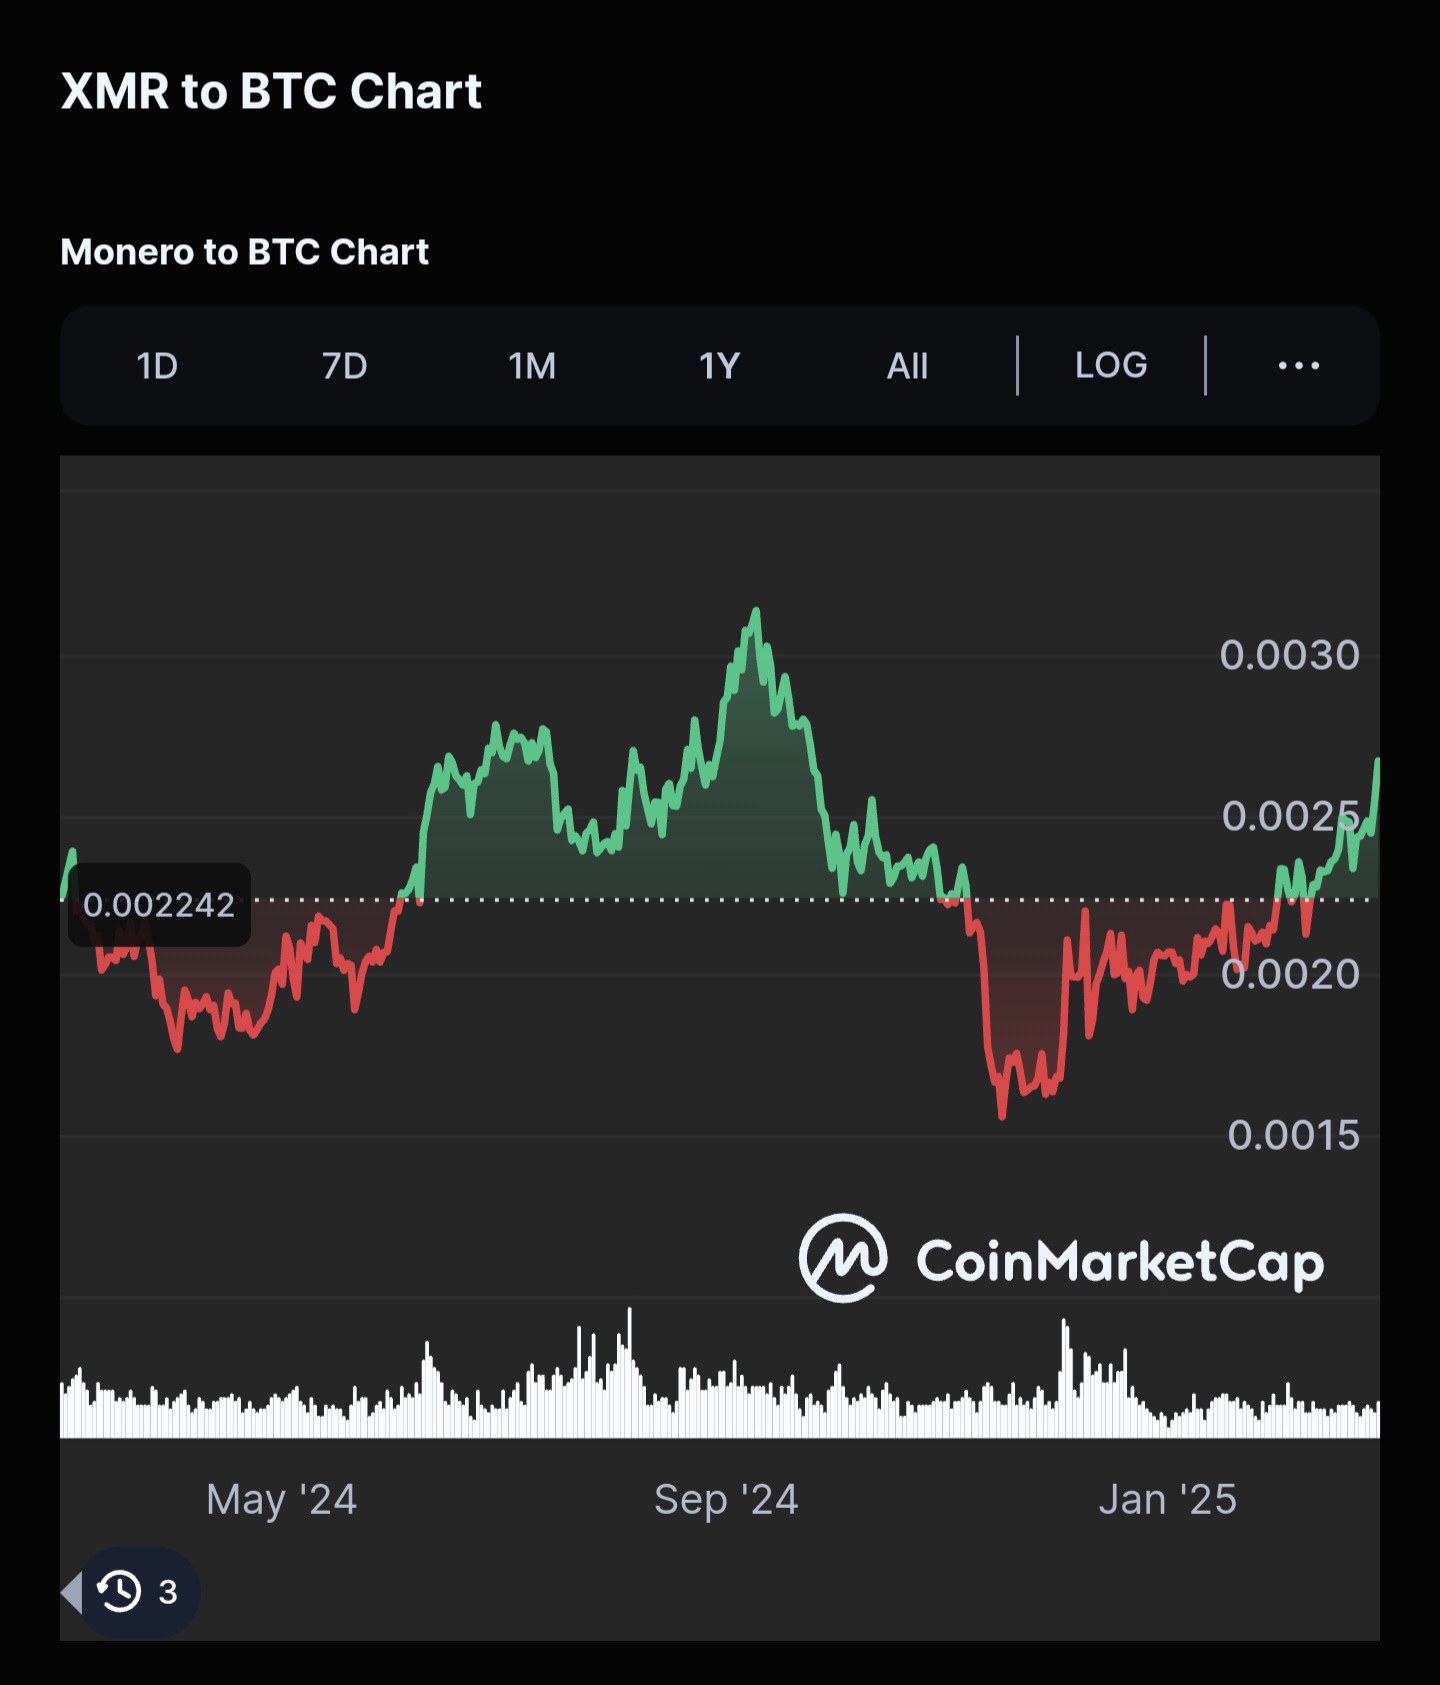
Task: Open the three-dot more options menu
Action: coord(1299,366)
